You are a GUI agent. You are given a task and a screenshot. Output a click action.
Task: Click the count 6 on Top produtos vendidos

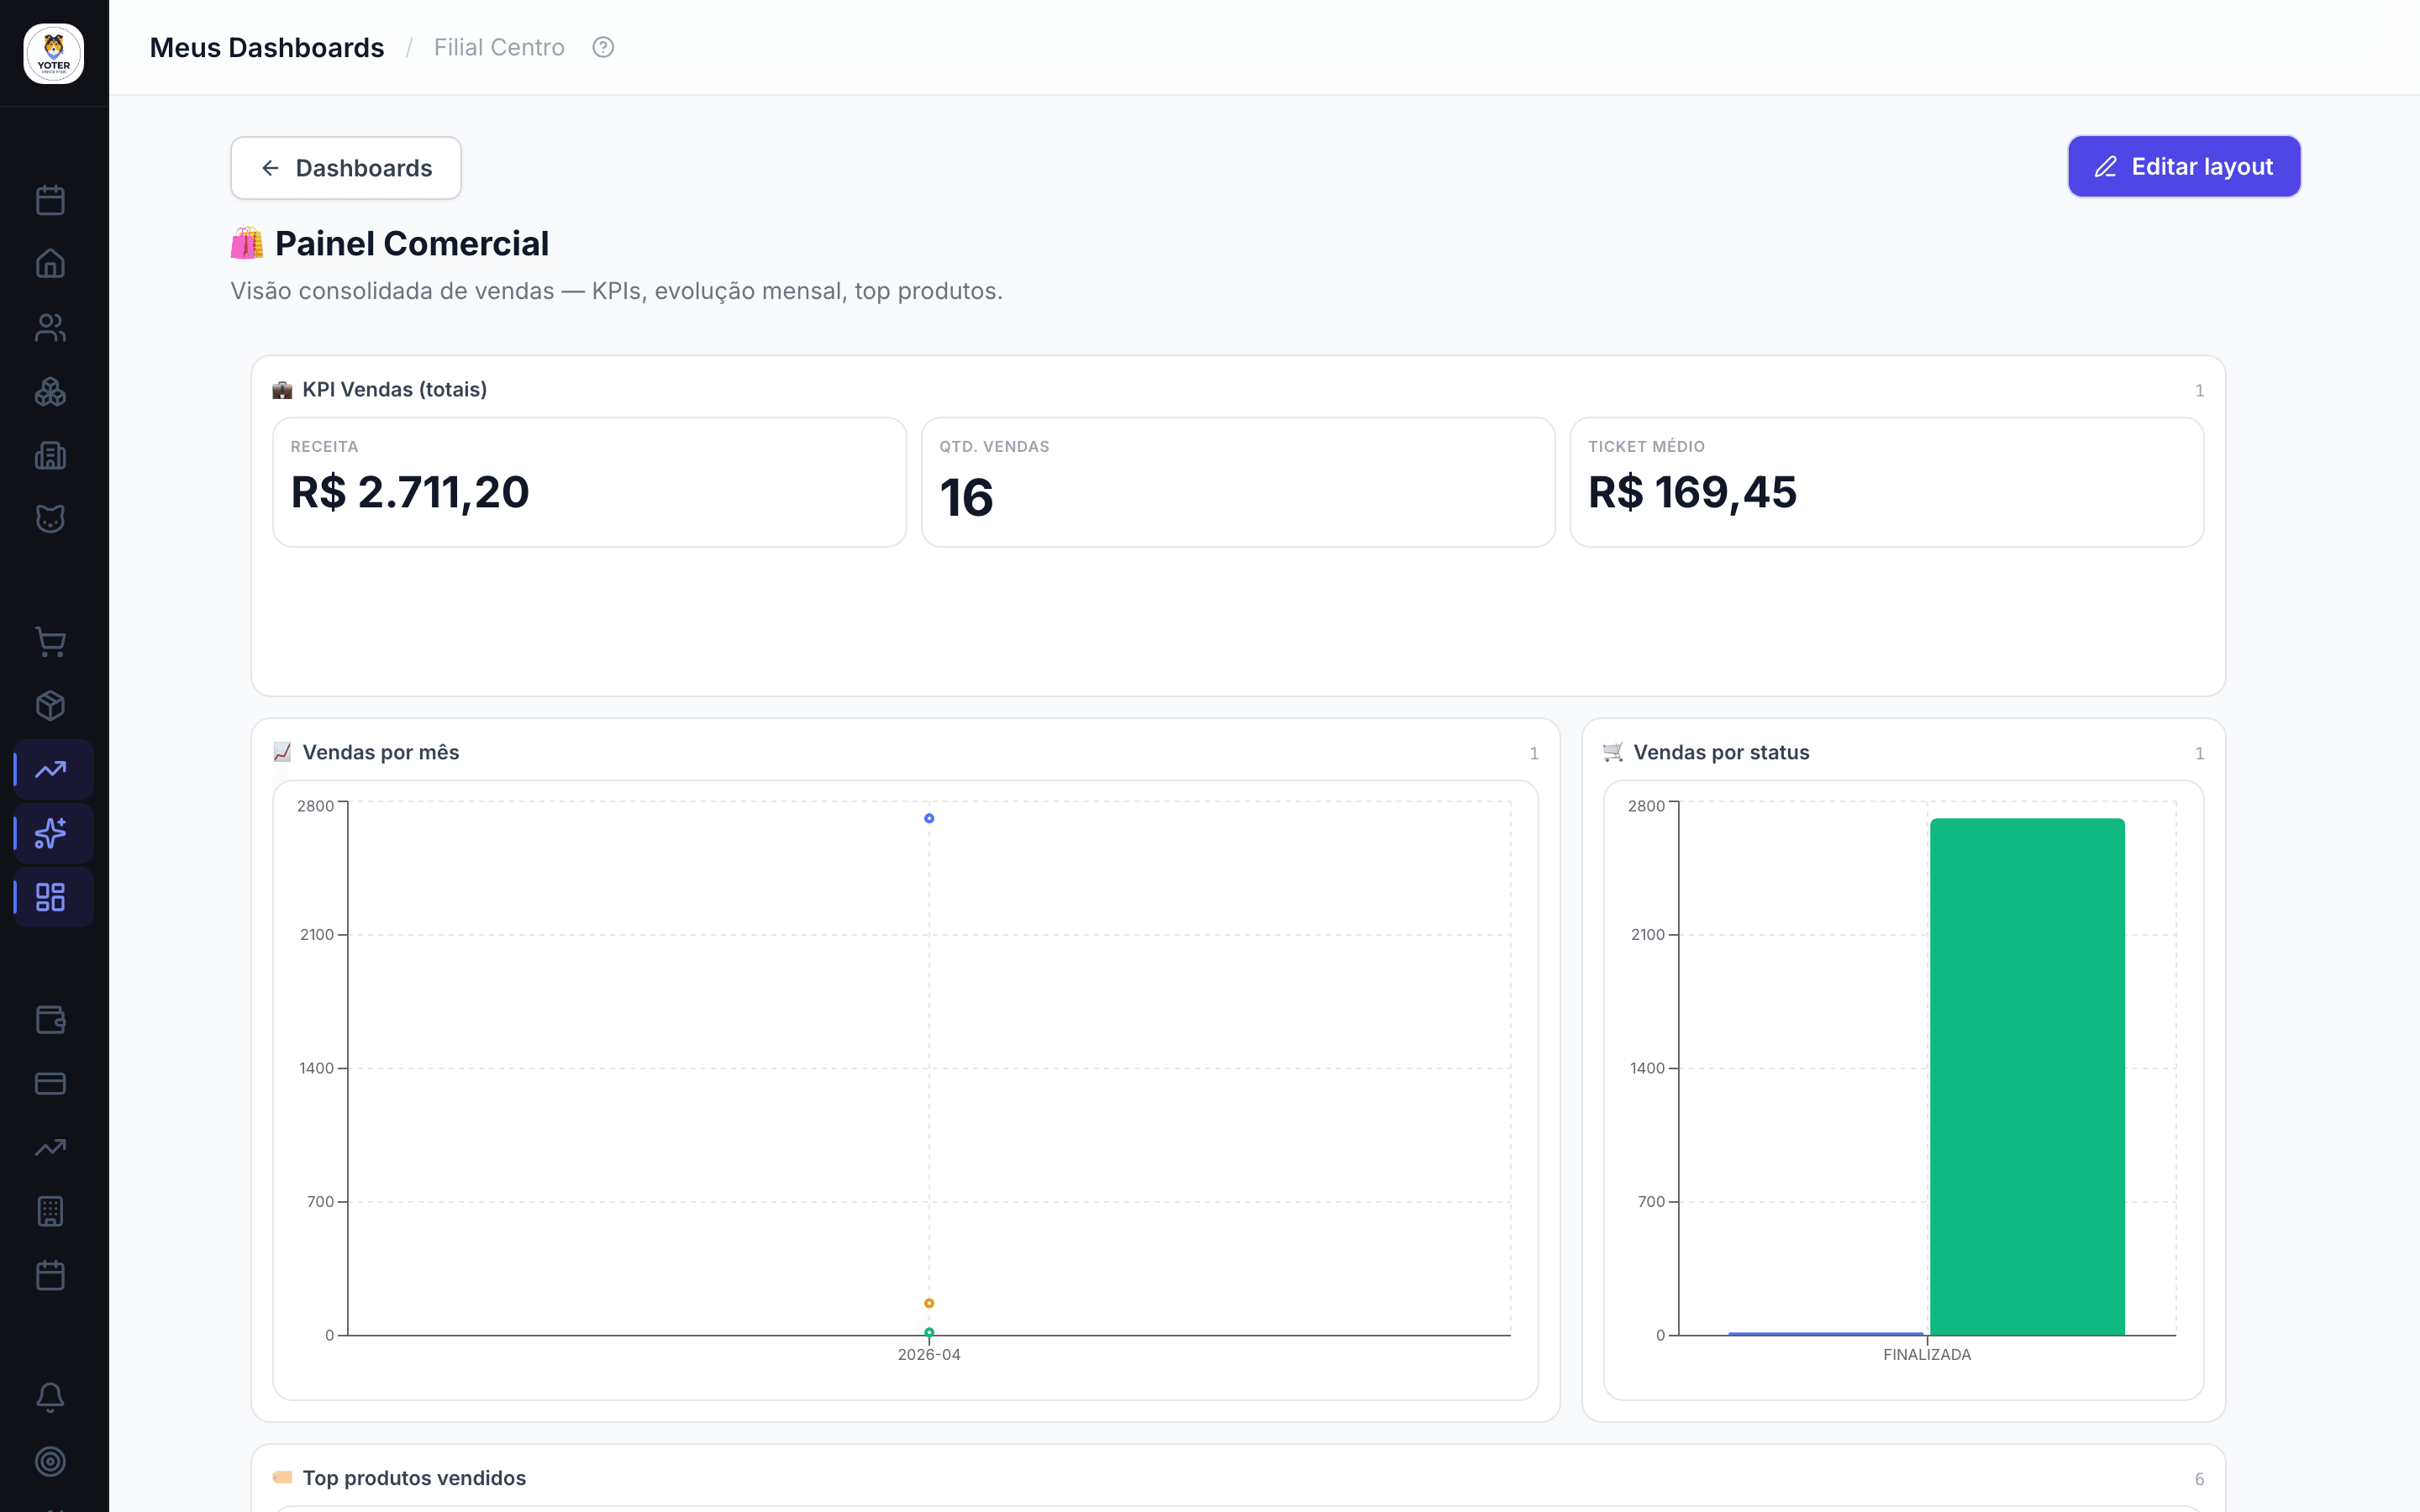(x=2199, y=1479)
